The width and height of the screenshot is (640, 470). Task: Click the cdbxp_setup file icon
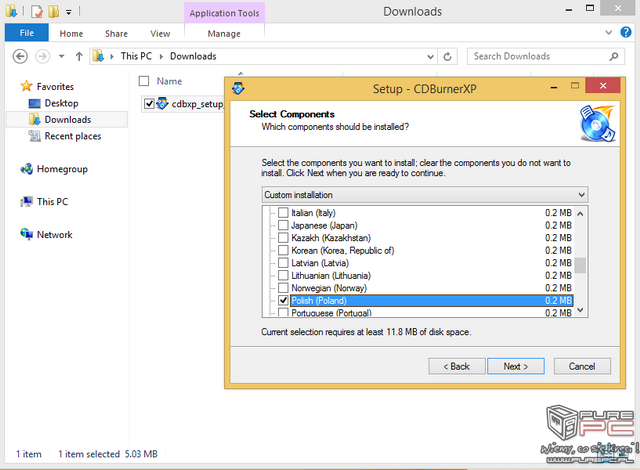coord(162,104)
